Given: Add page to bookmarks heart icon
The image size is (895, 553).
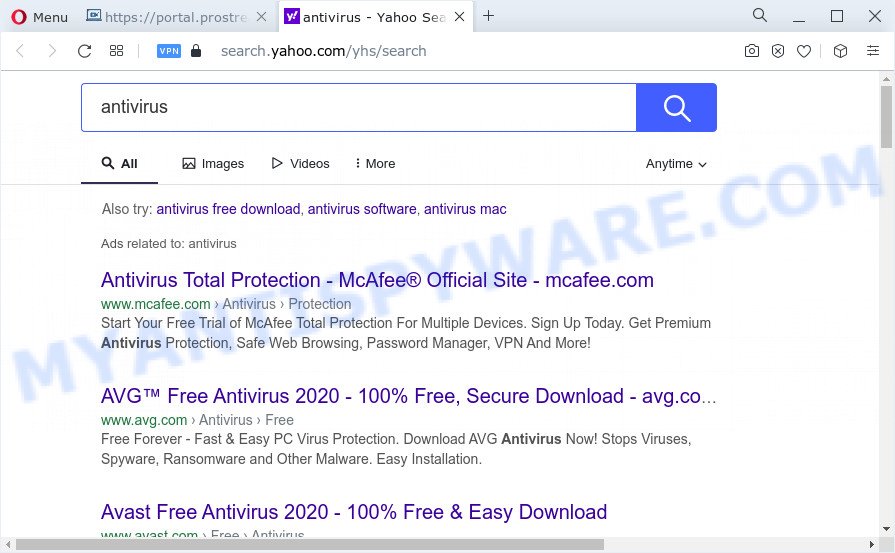Looking at the screenshot, I should click(804, 51).
